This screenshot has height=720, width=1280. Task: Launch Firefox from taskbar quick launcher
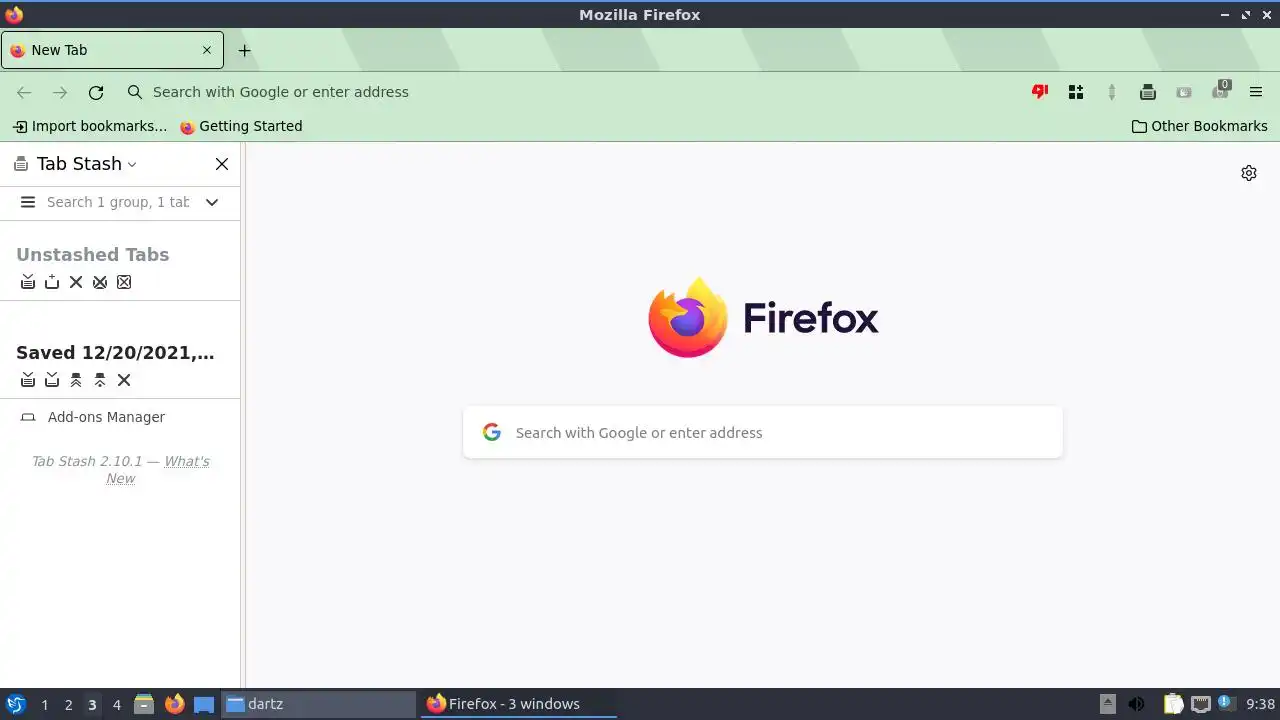[174, 704]
